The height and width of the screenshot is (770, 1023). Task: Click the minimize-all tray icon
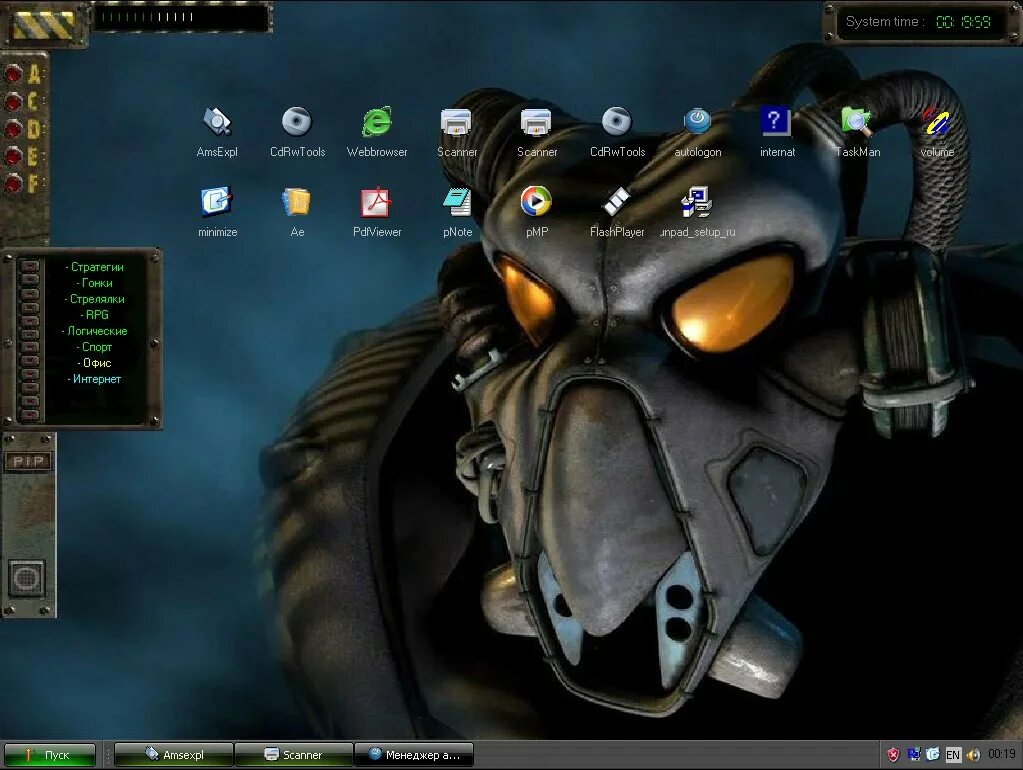[933, 754]
